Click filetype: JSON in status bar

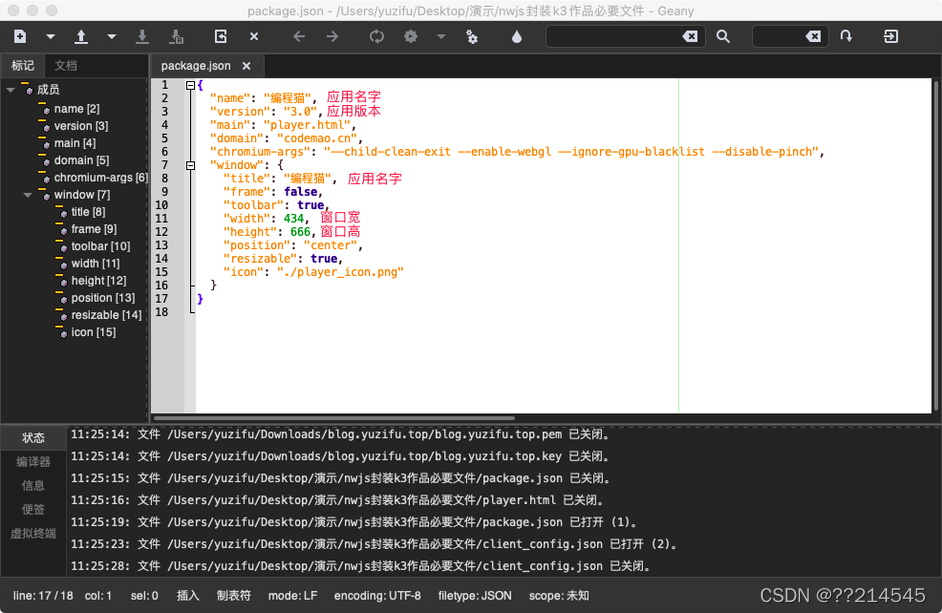pyautogui.click(x=475, y=596)
